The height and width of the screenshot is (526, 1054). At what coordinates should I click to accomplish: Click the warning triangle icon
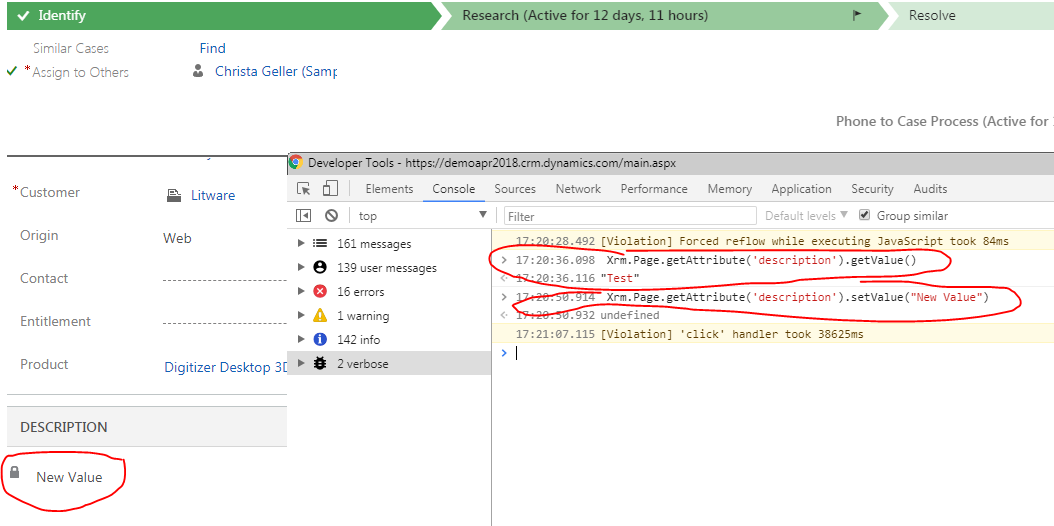(320, 315)
